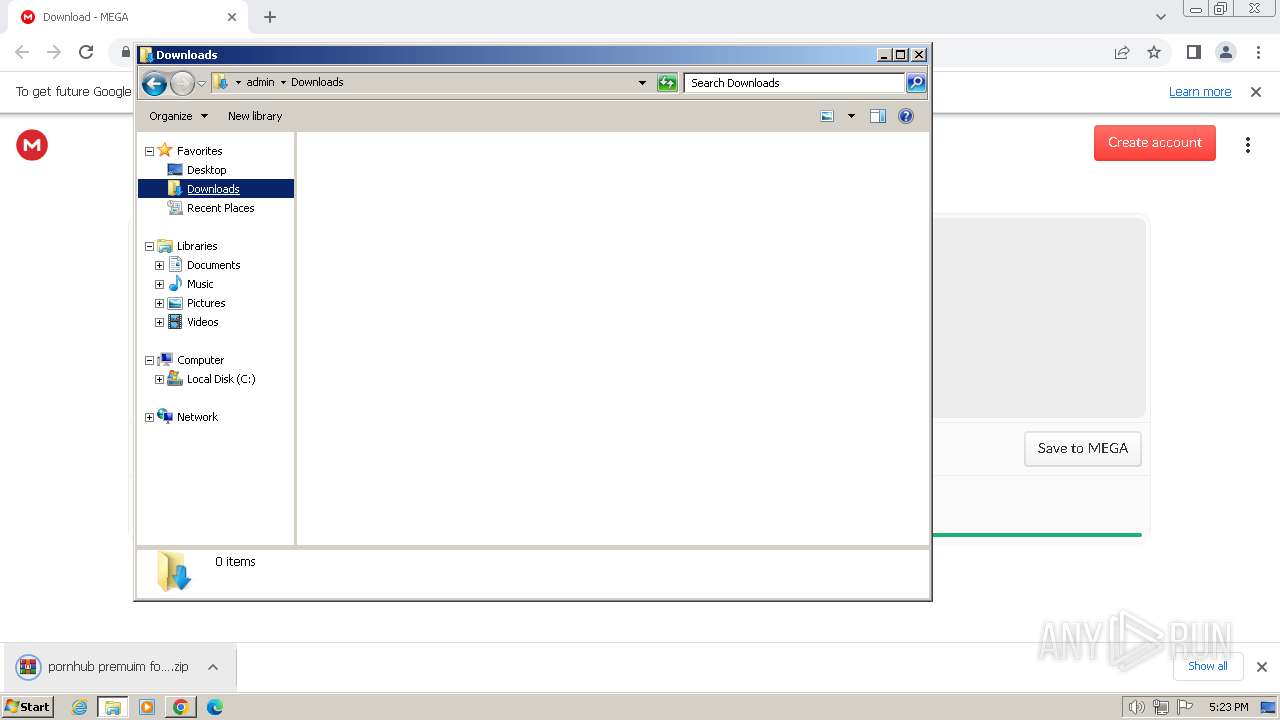Select the Videos library
Image resolution: width=1280 pixels, height=720 pixels.
pos(202,322)
